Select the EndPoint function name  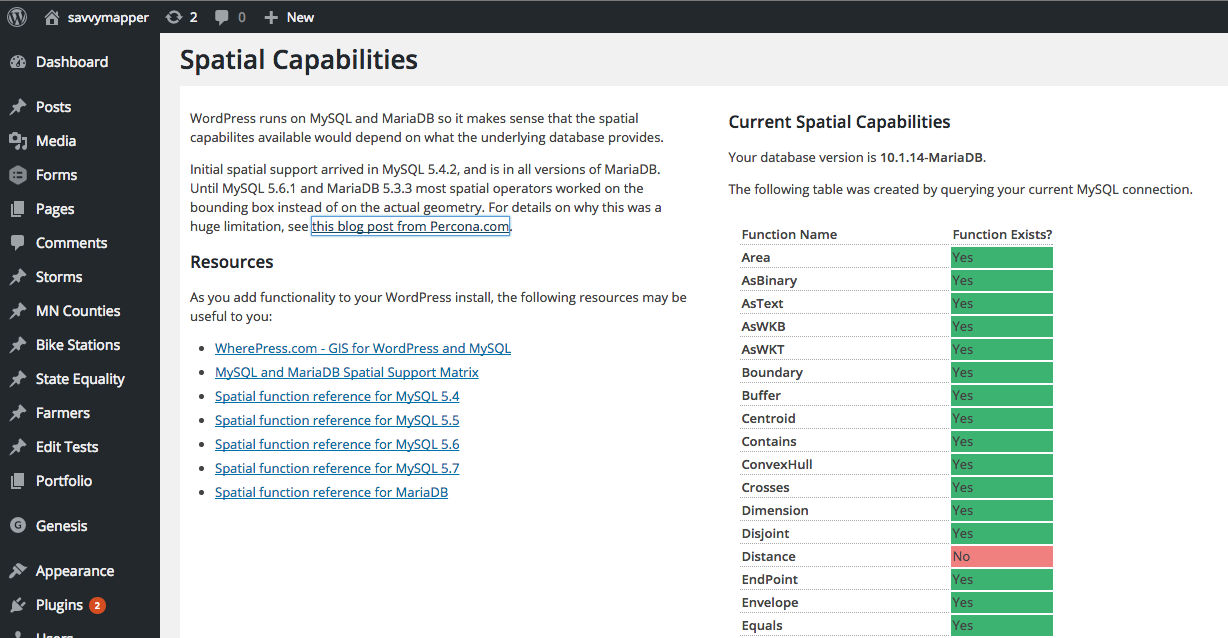(769, 579)
